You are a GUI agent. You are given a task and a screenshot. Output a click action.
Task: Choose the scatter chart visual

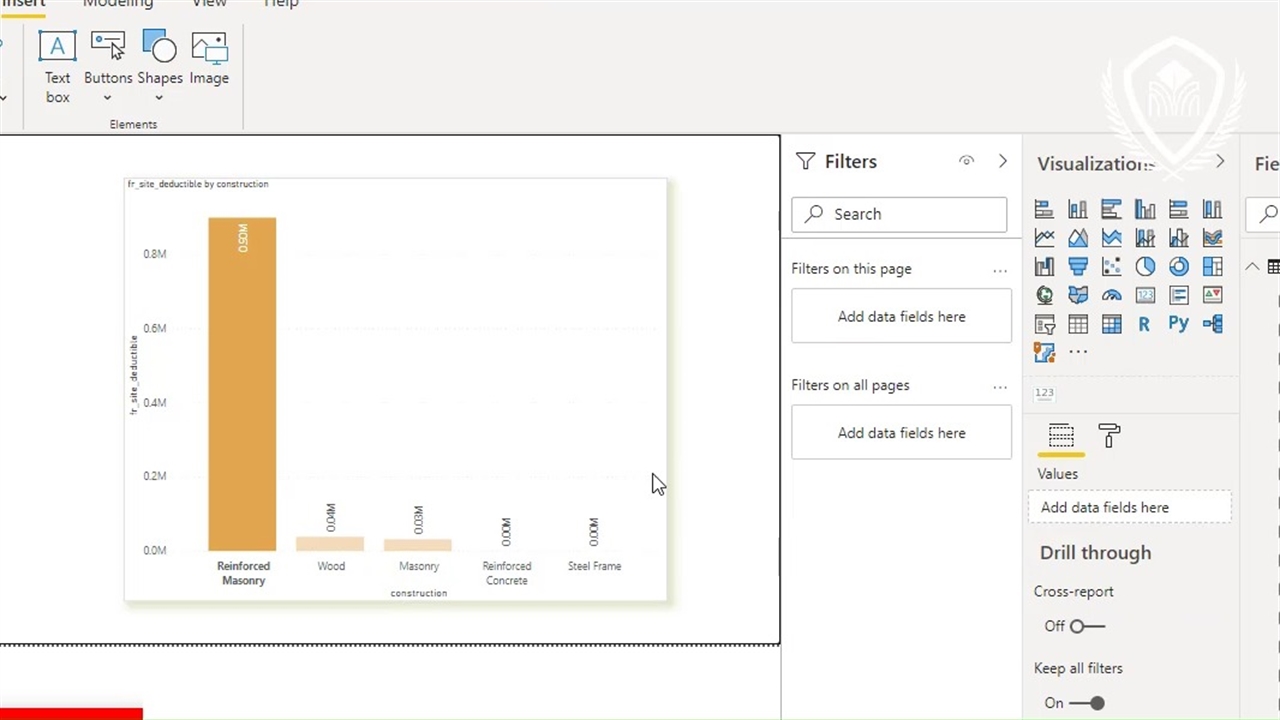pyautogui.click(x=1111, y=266)
